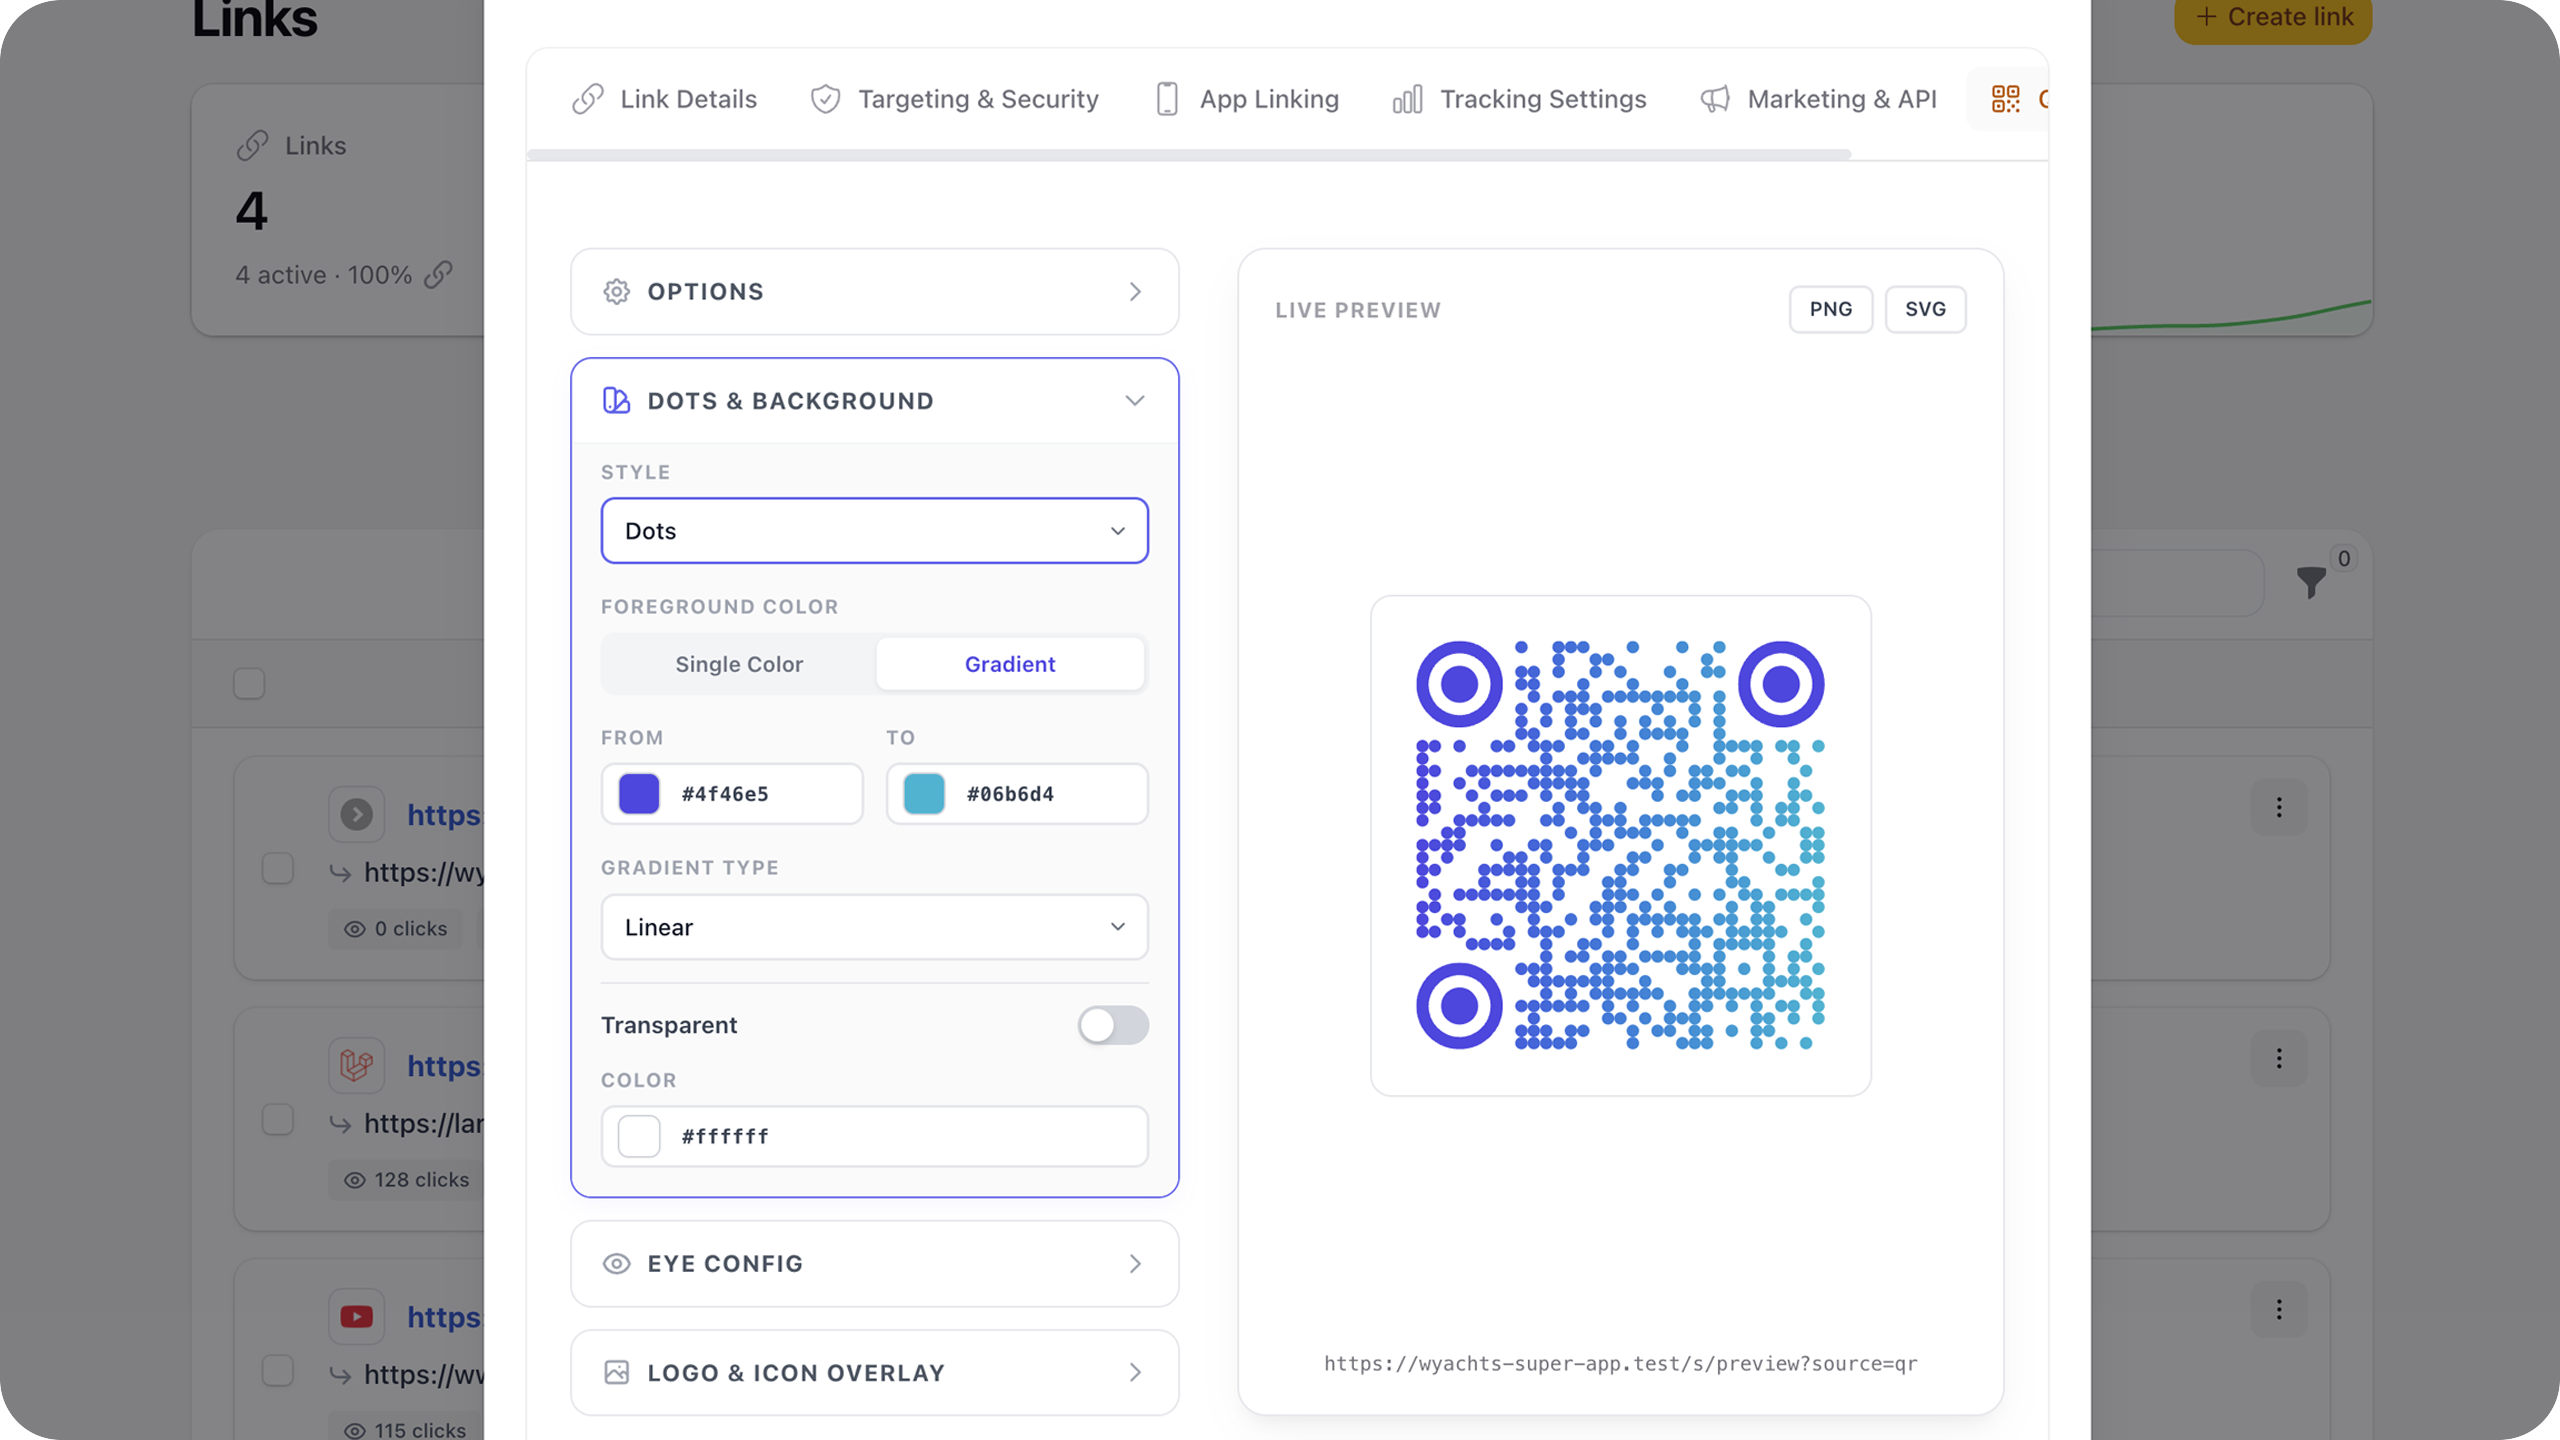
Task: Click the QR code tab icon
Action: pos(2005,99)
